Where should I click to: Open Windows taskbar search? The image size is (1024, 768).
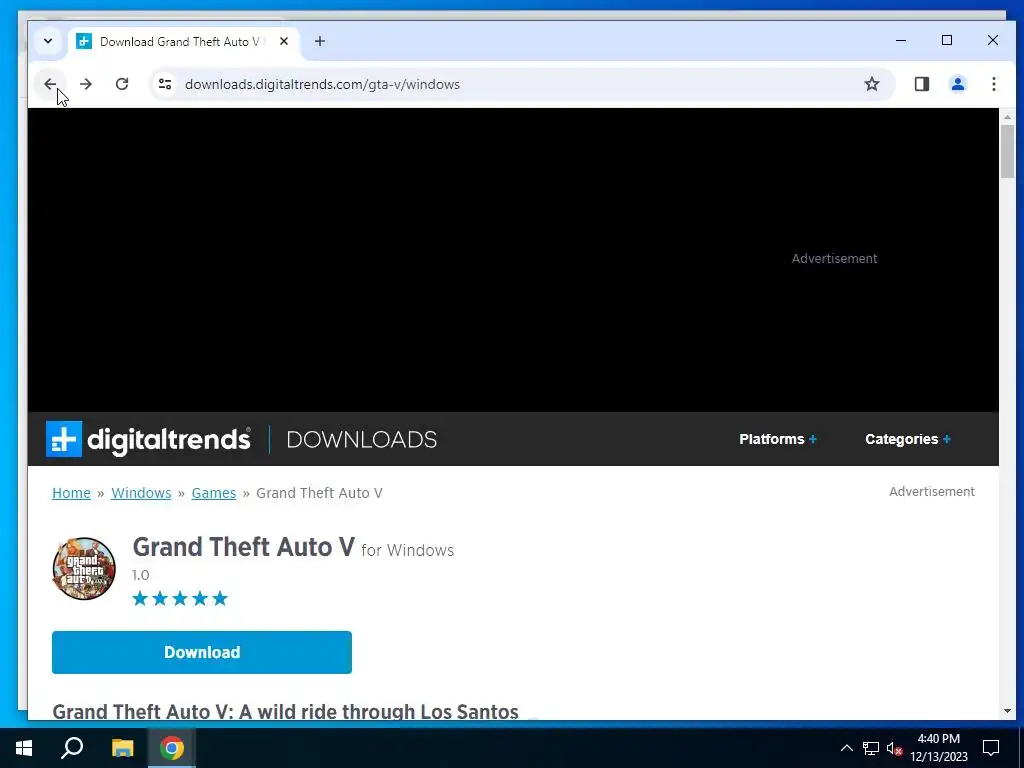click(x=72, y=748)
